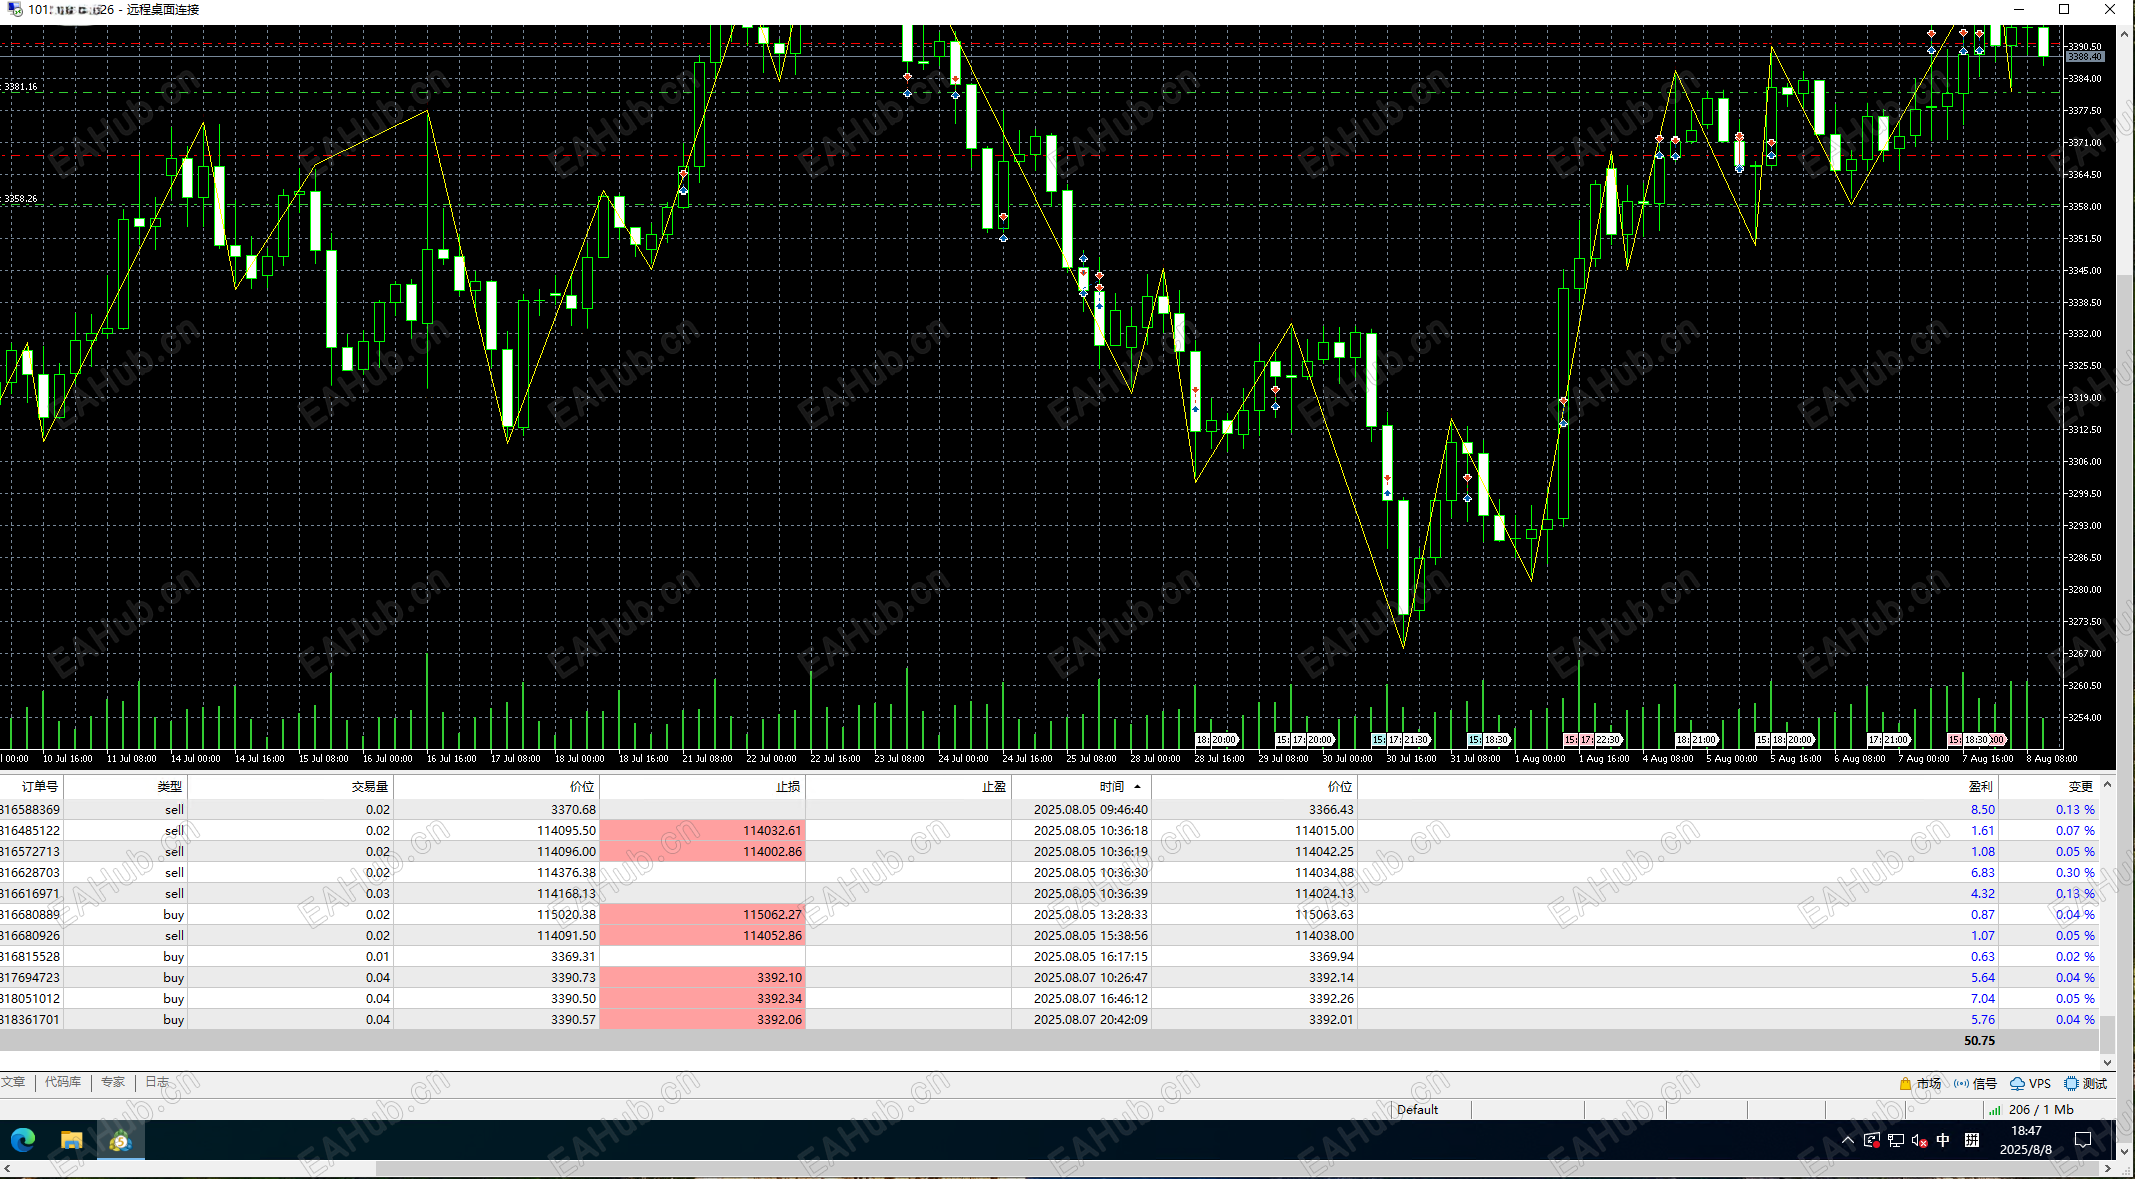
Task: Launch Microsoft Edge from taskbar
Action: (23, 1140)
